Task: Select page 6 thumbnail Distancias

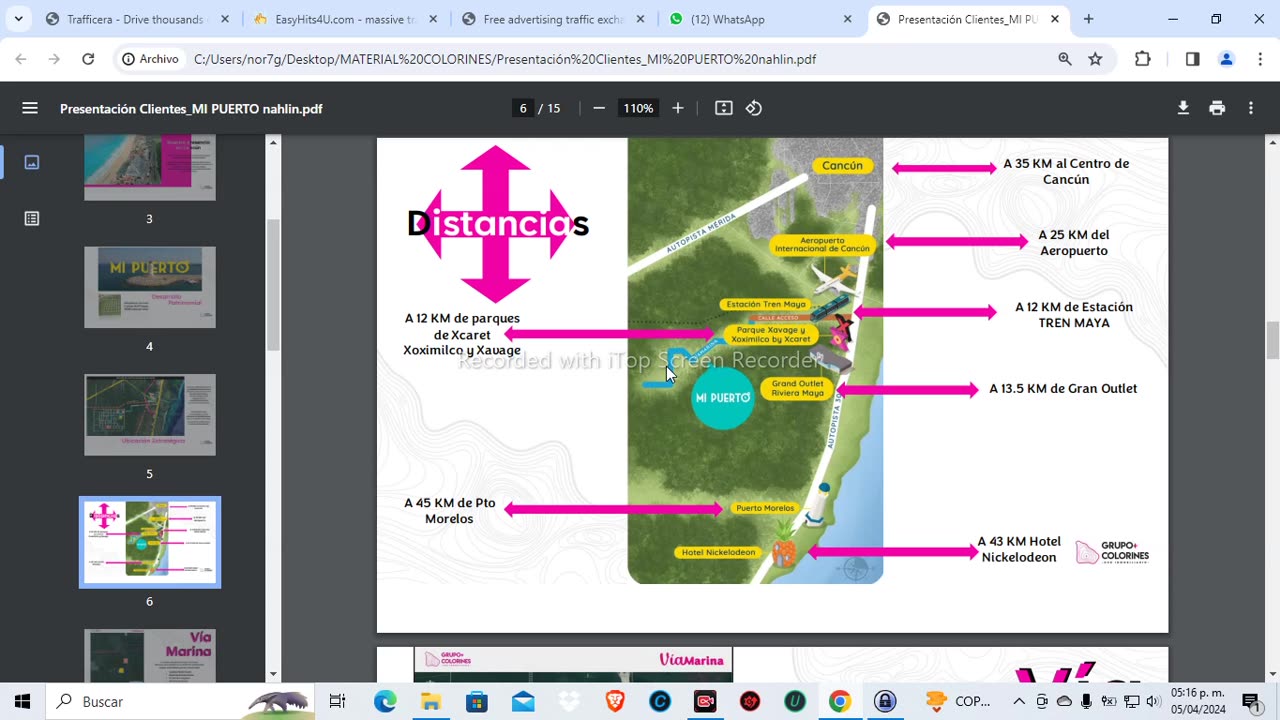Action: click(150, 542)
